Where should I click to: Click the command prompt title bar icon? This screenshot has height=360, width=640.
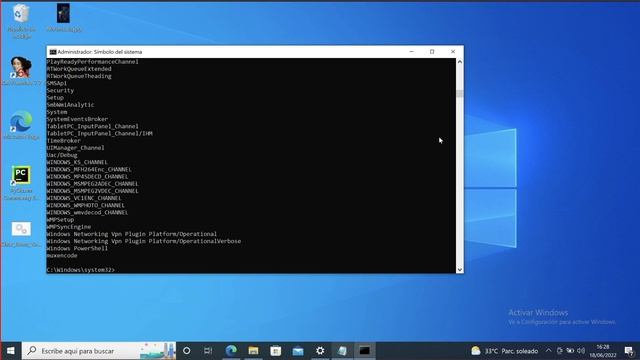53,52
